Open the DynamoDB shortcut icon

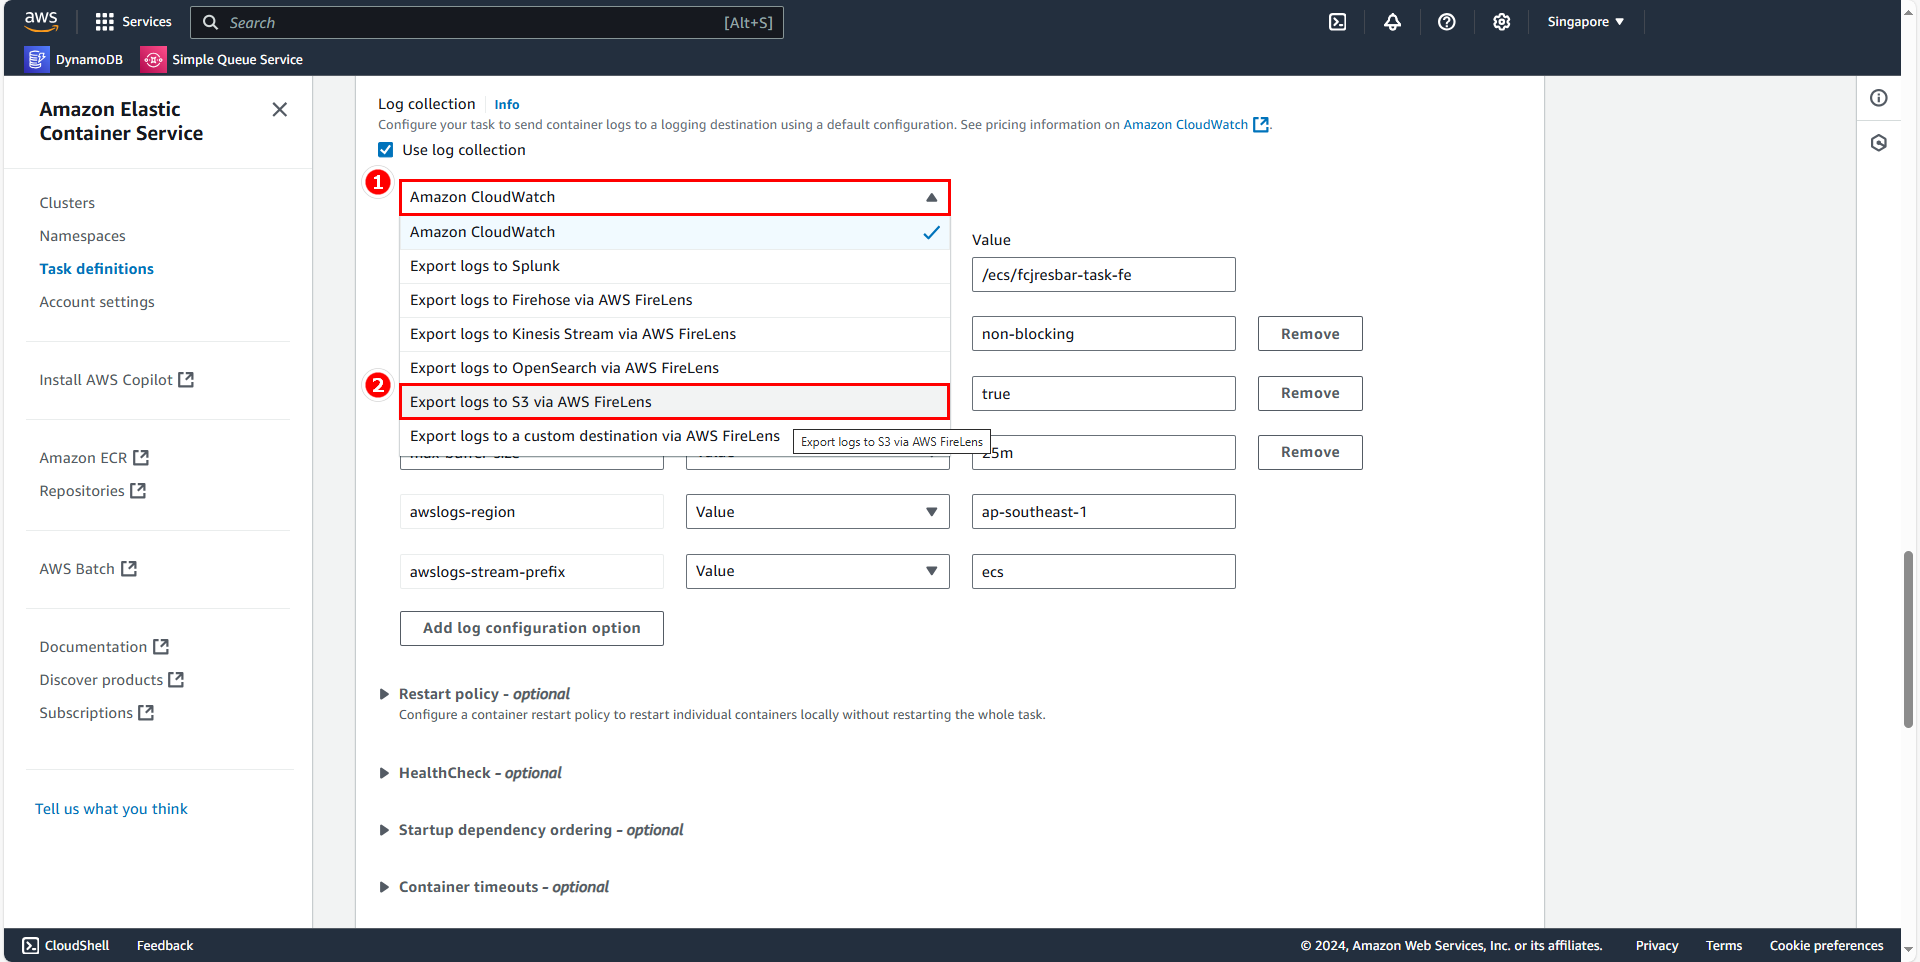[x=37, y=60]
